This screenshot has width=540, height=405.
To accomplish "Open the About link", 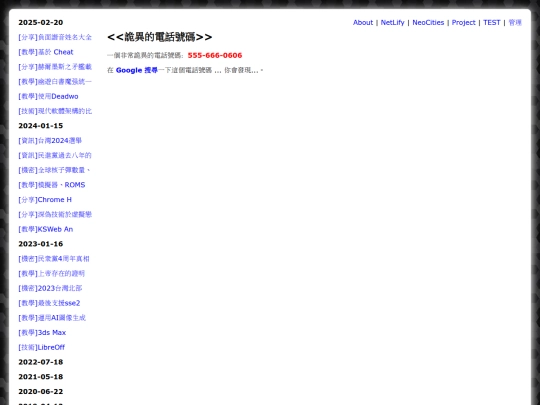I will click(363, 22).
